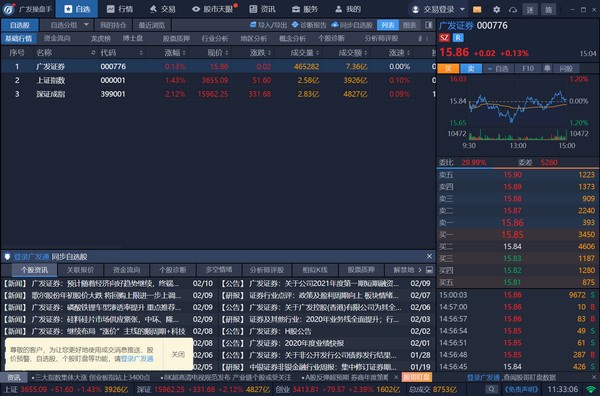Open the 交易 trading tab
The width and height of the screenshot is (600, 396).
point(163,9)
